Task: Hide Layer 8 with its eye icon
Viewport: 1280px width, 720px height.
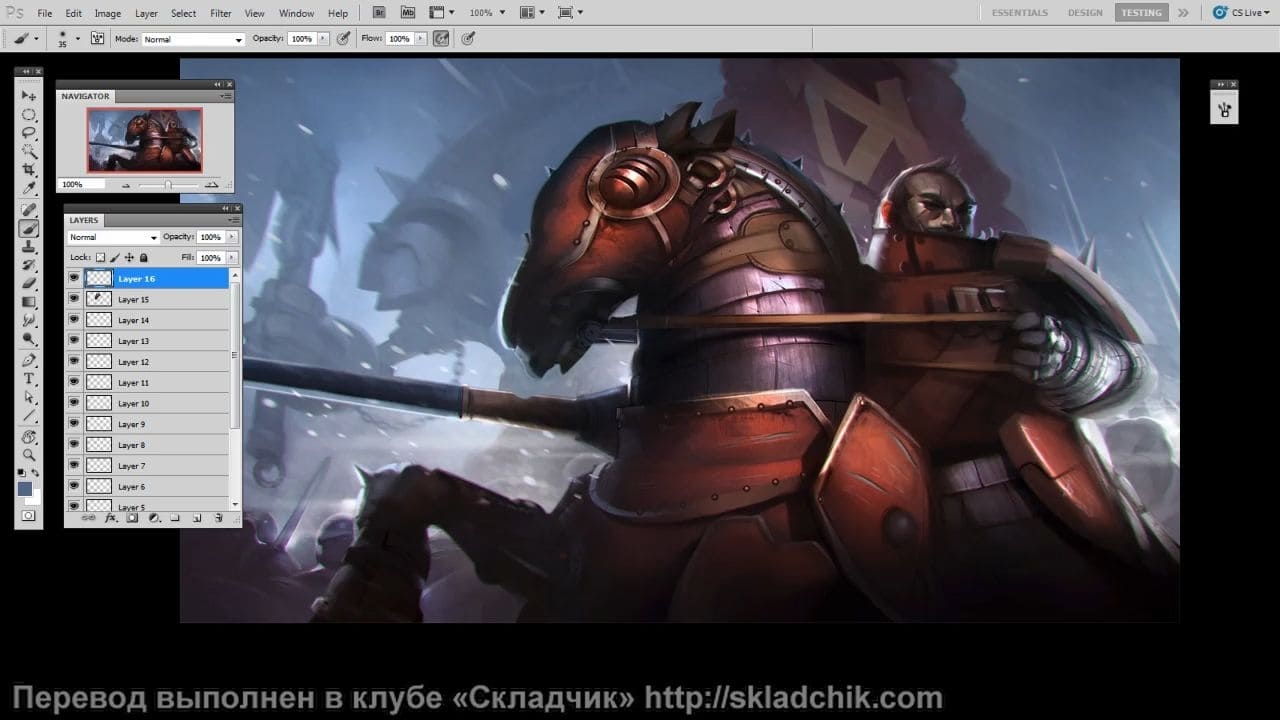Action: (x=74, y=445)
